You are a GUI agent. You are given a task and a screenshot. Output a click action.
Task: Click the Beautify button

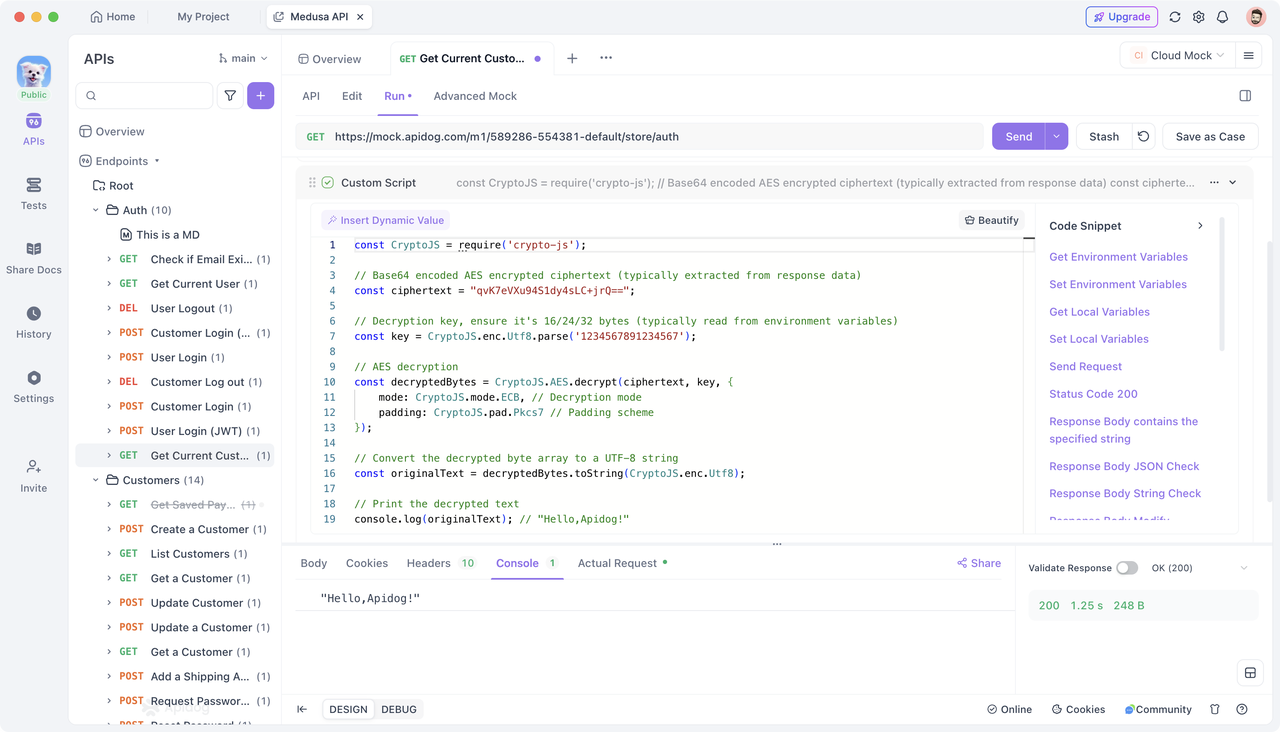pyautogui.click(x=991, y=220)
